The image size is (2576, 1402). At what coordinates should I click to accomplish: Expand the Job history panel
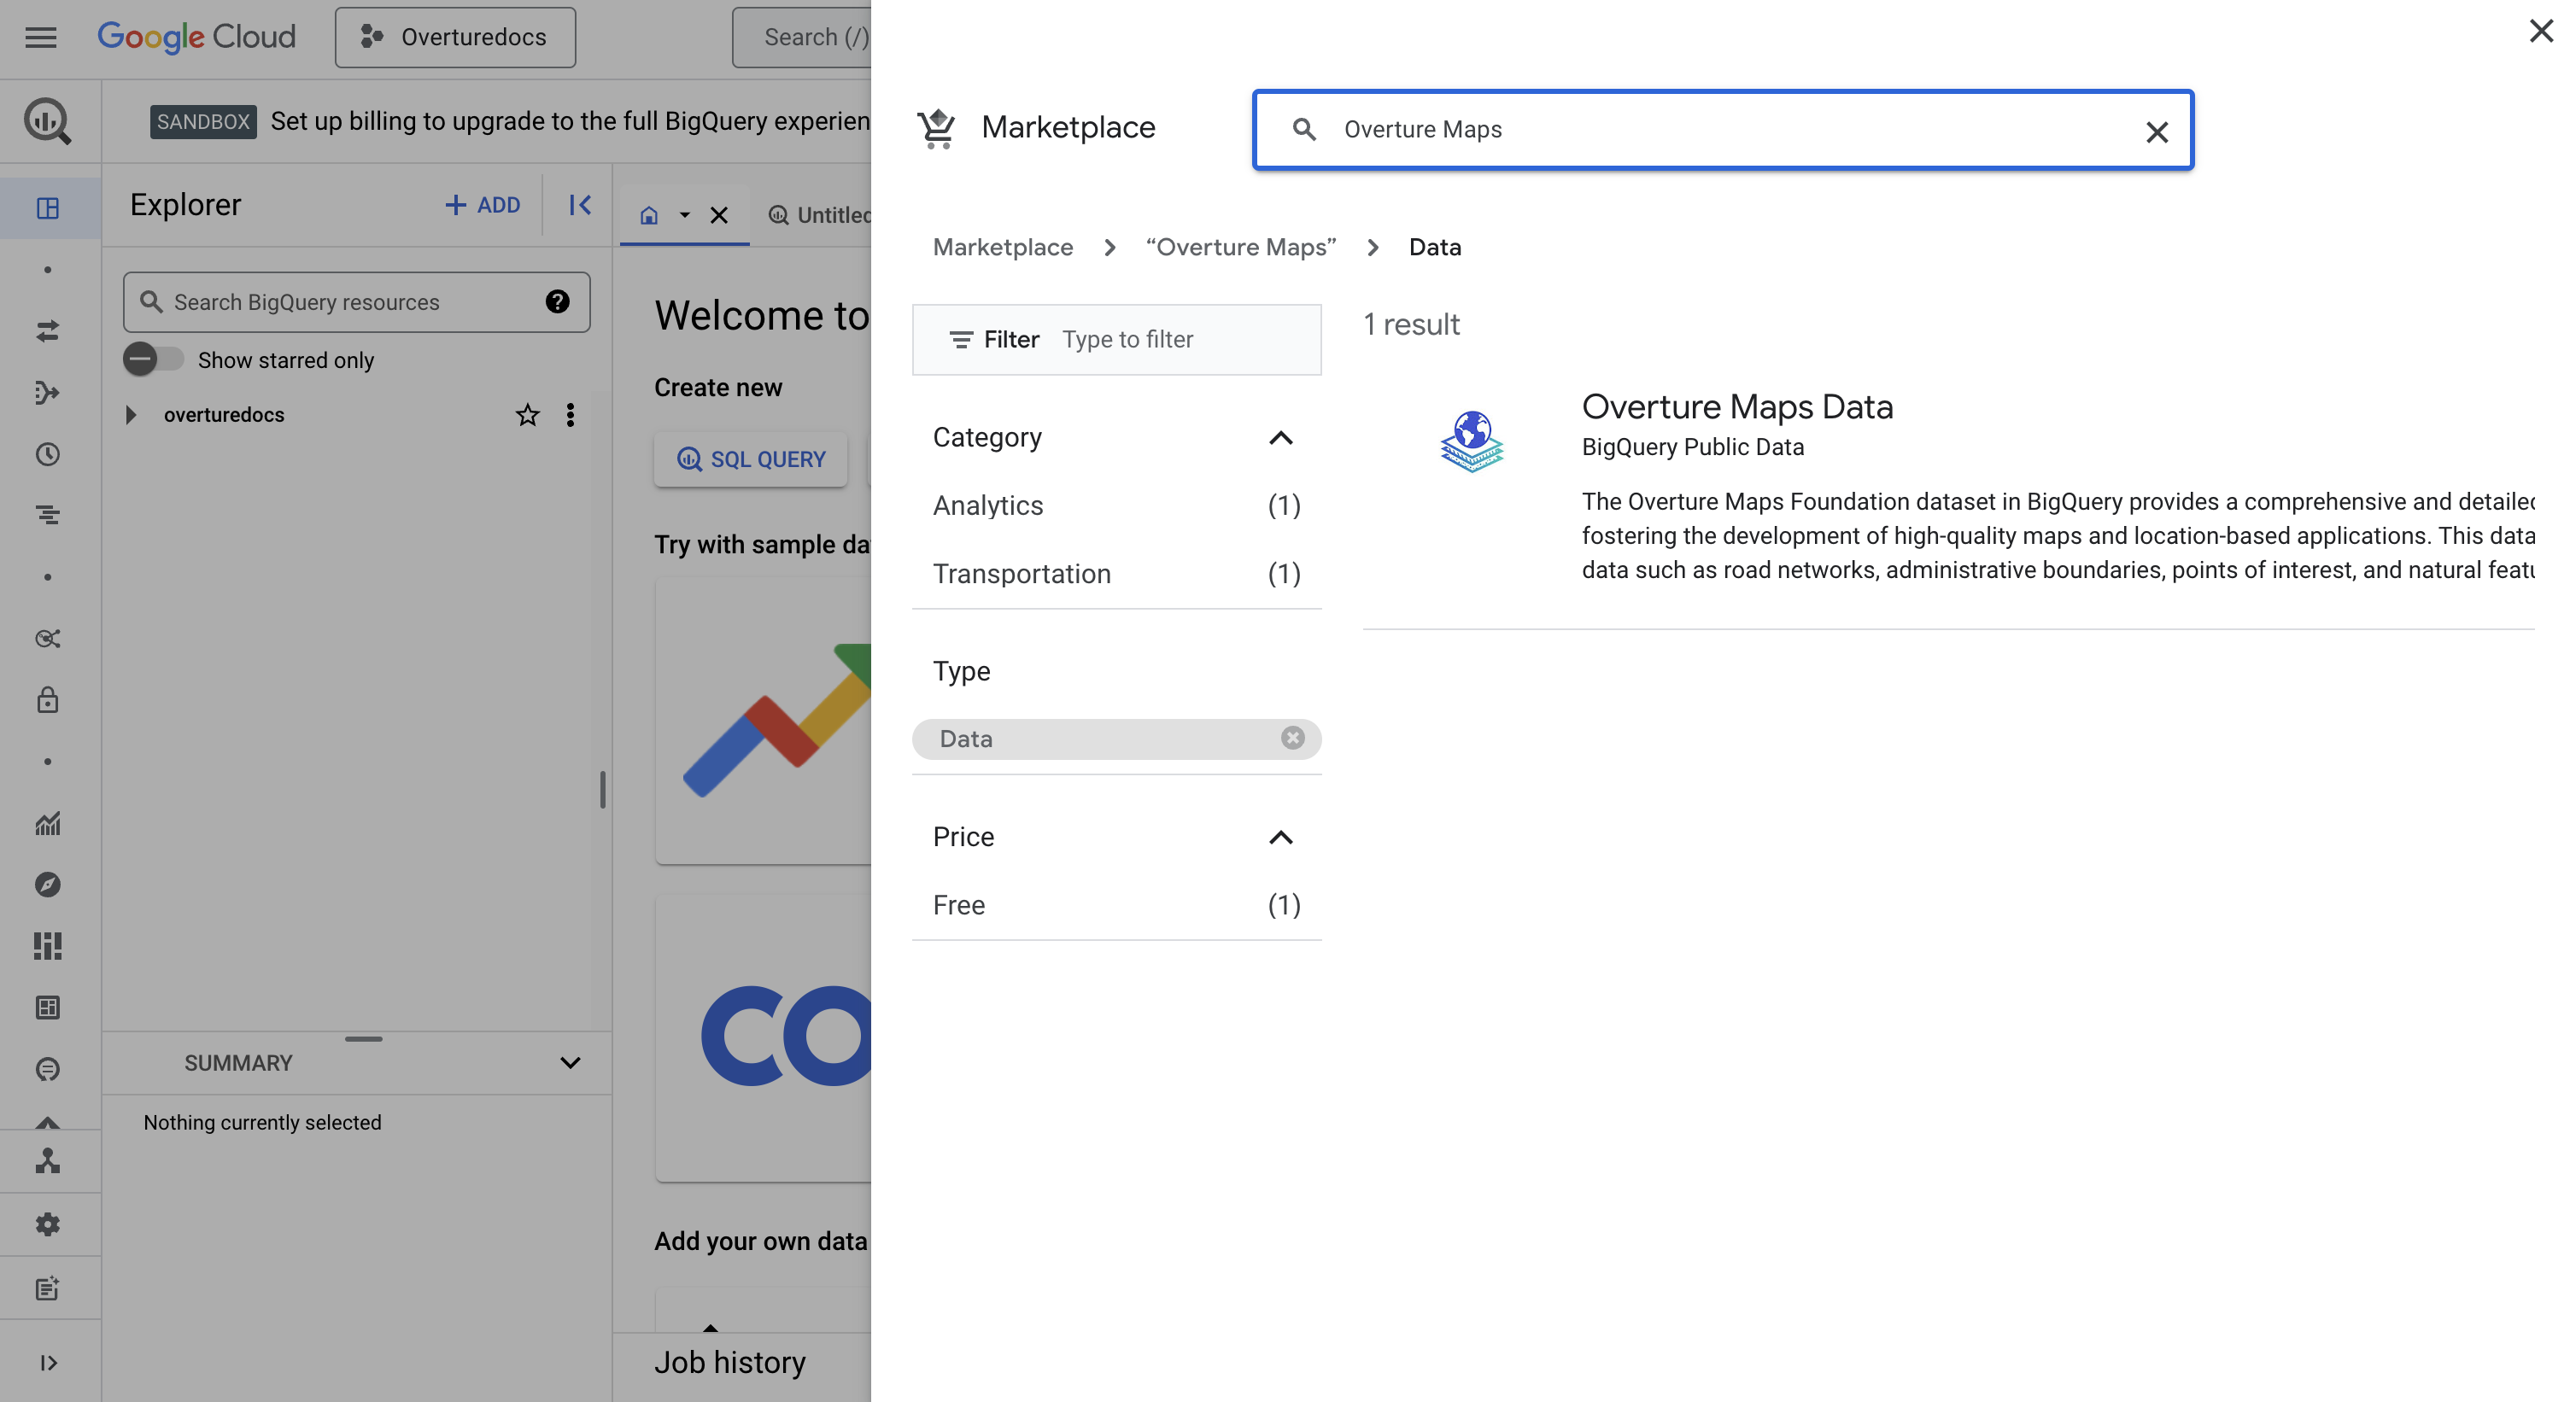pos(730,1362)
